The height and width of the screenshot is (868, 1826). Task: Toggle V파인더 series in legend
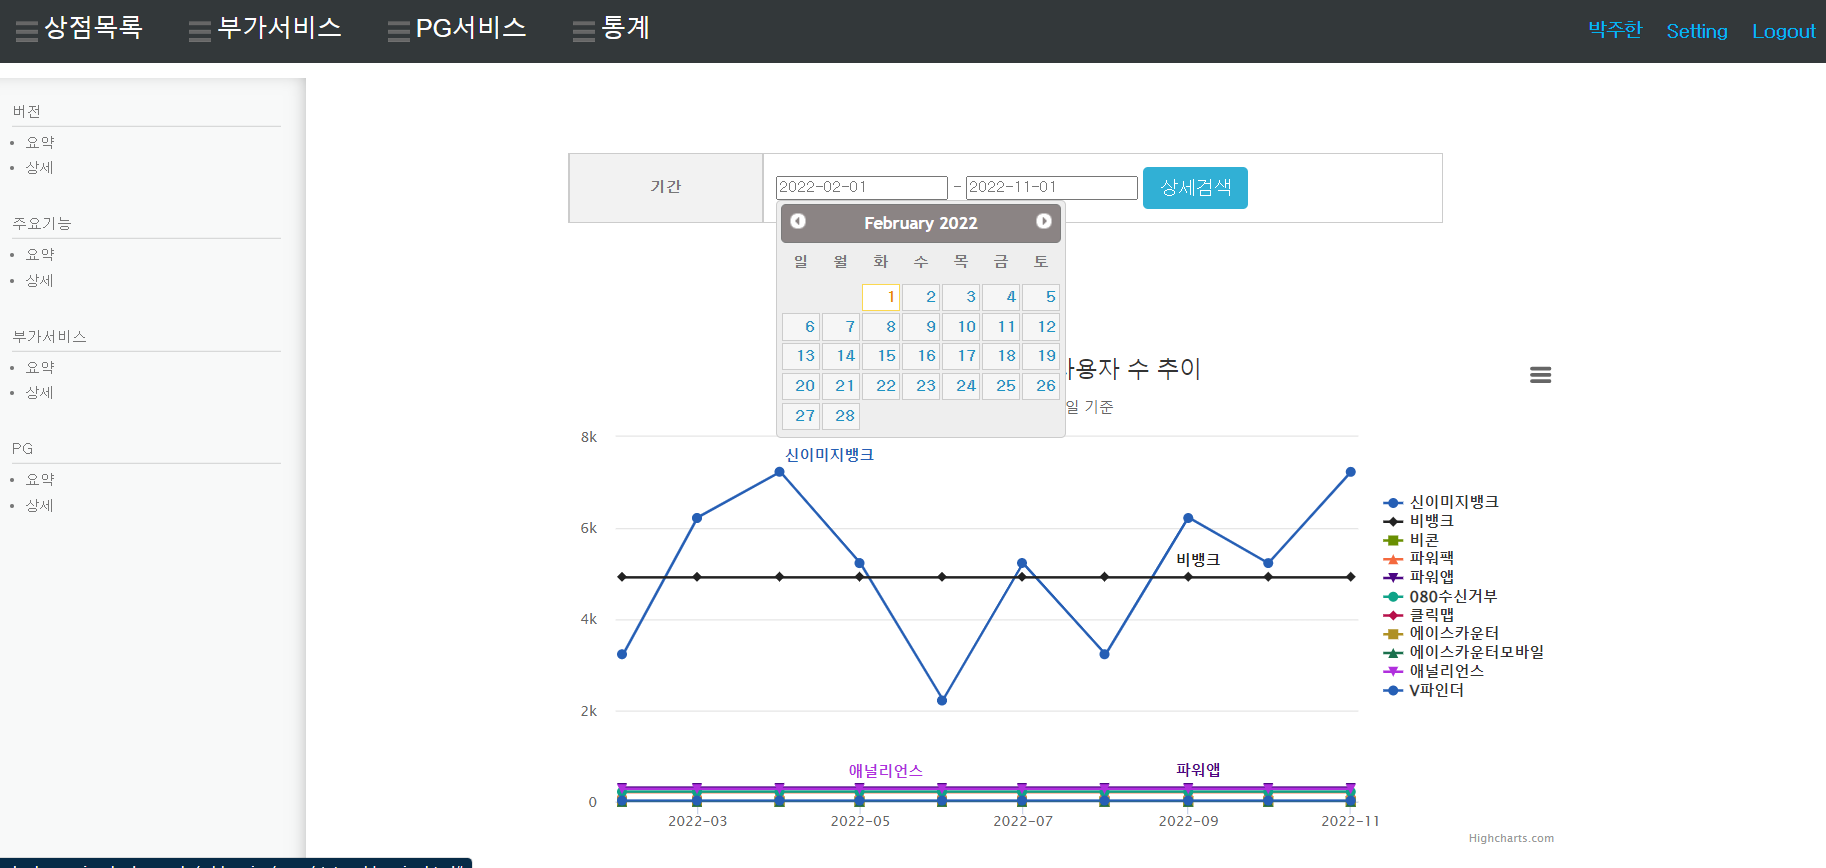pos(1424,690)
